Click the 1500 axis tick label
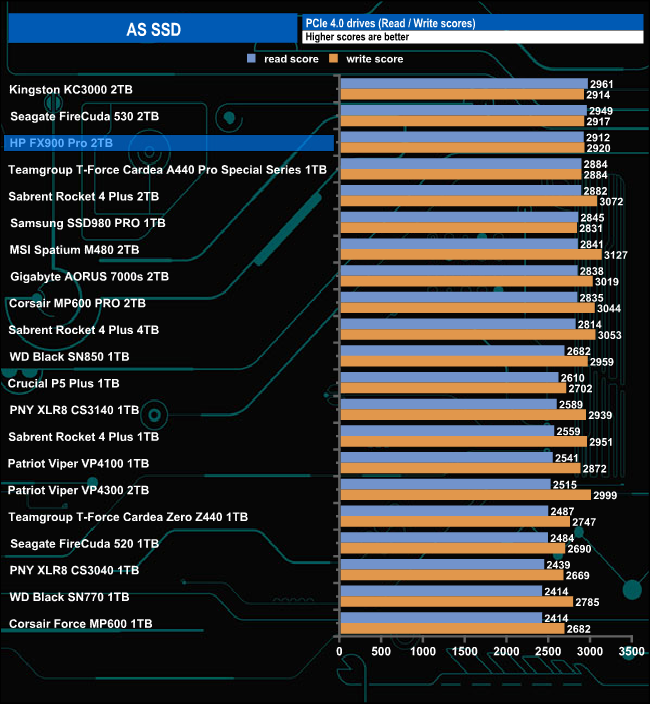Viewport: 650px width, 704px height. pyautogui.click(x=465, y=651)
